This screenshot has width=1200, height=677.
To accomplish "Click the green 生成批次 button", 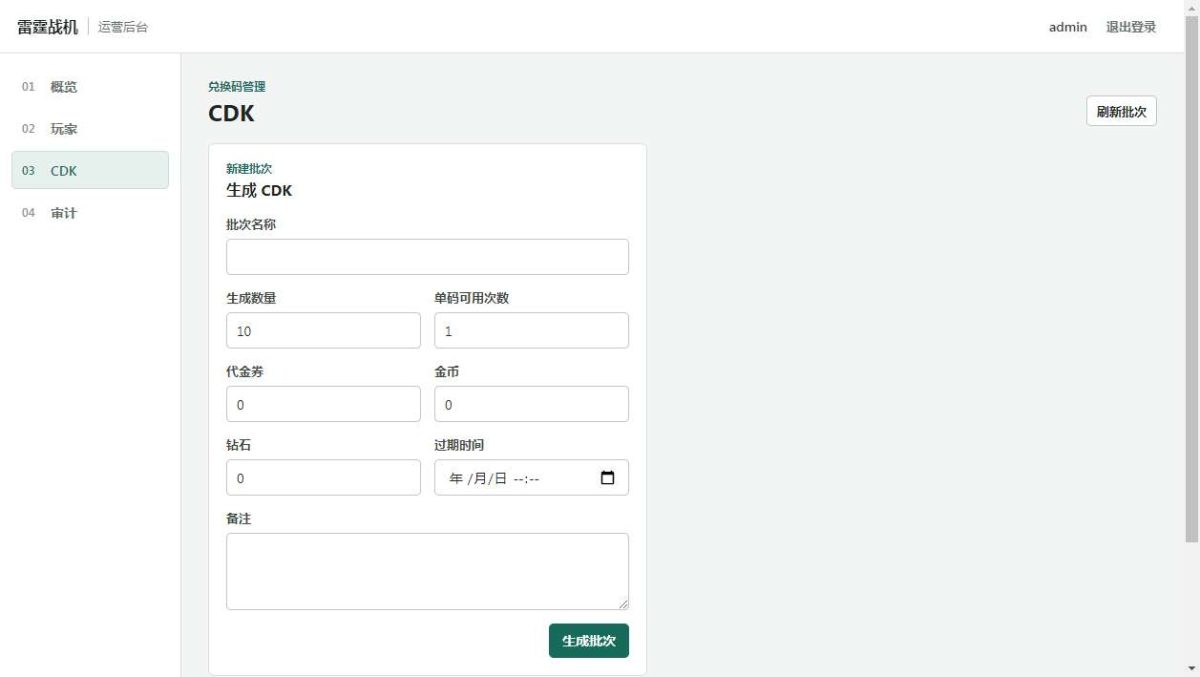I will [x=589, y=641].
